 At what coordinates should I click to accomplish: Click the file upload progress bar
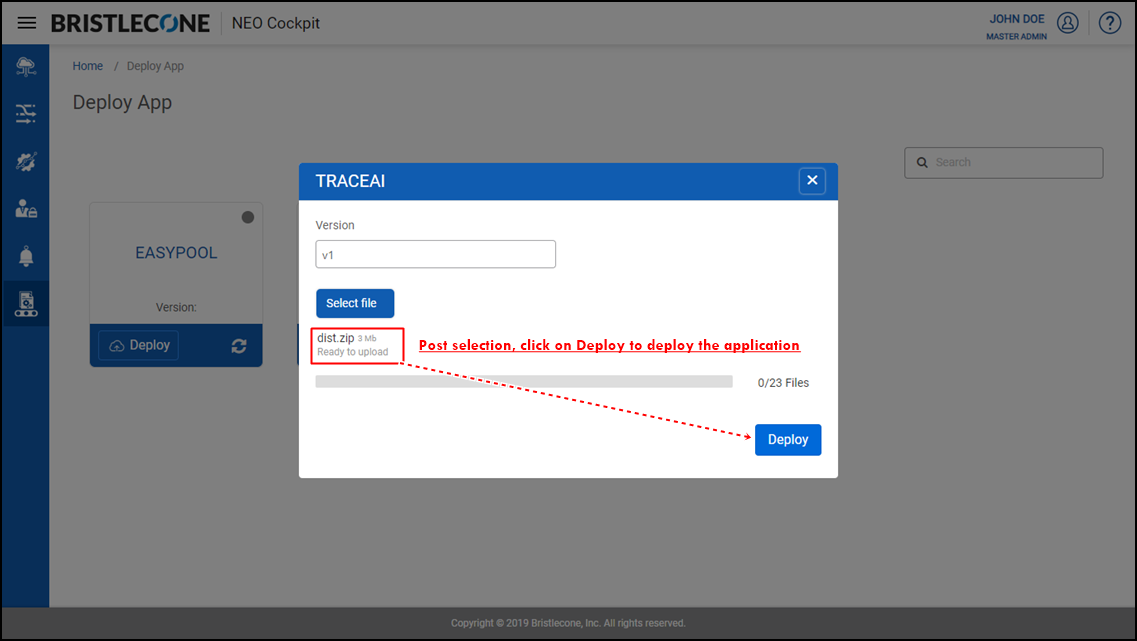[x=524, y=382]
